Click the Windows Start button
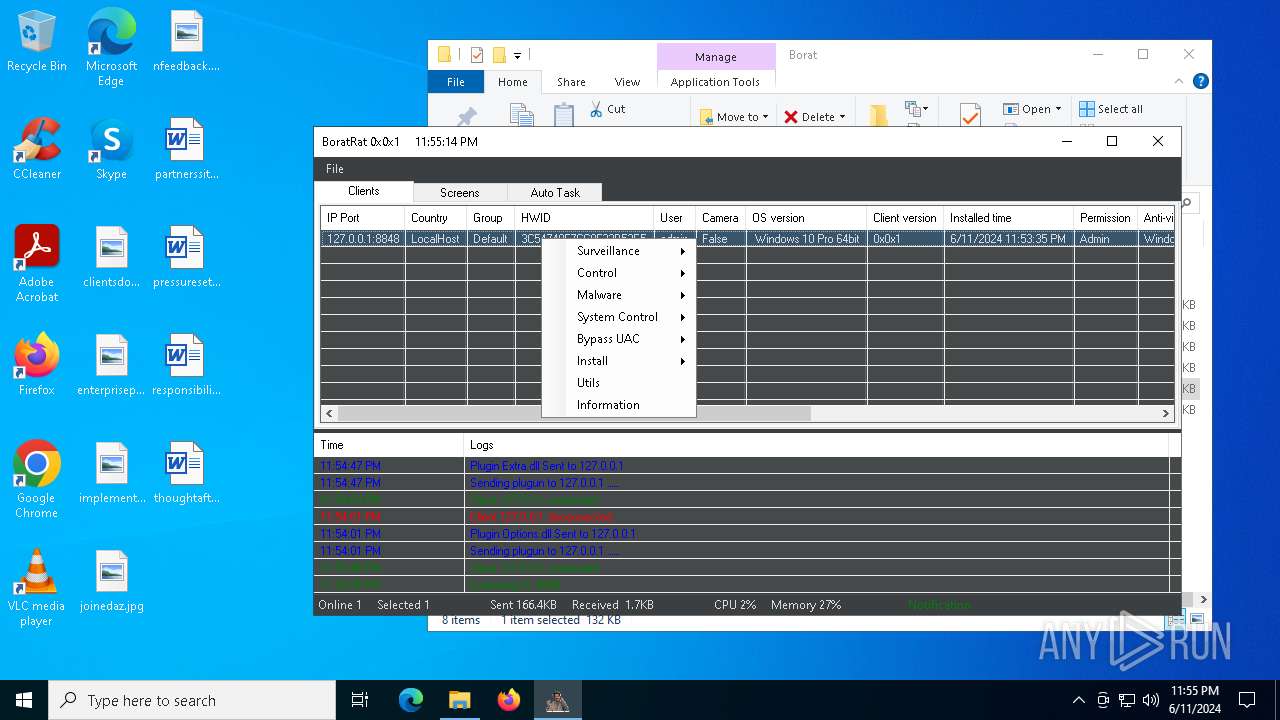Screen dimensions: 1280x720 coord(24,700)
